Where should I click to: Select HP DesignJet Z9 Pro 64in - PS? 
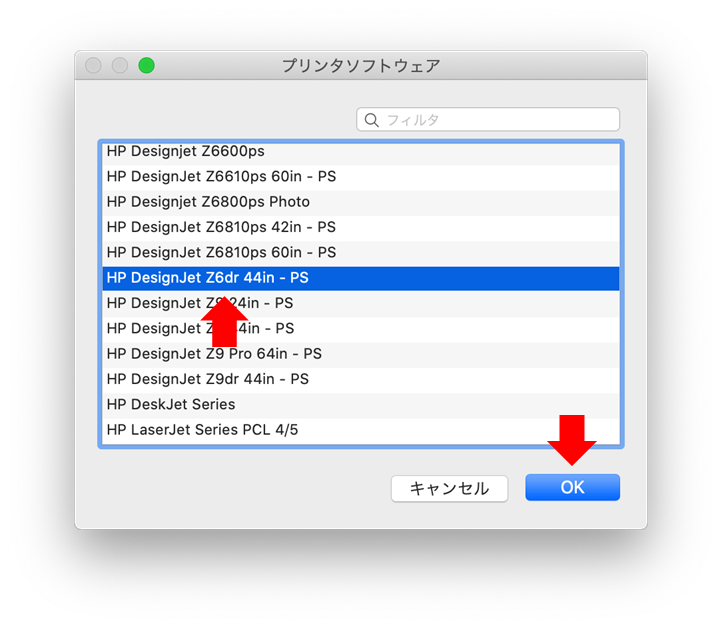(361, 354)
